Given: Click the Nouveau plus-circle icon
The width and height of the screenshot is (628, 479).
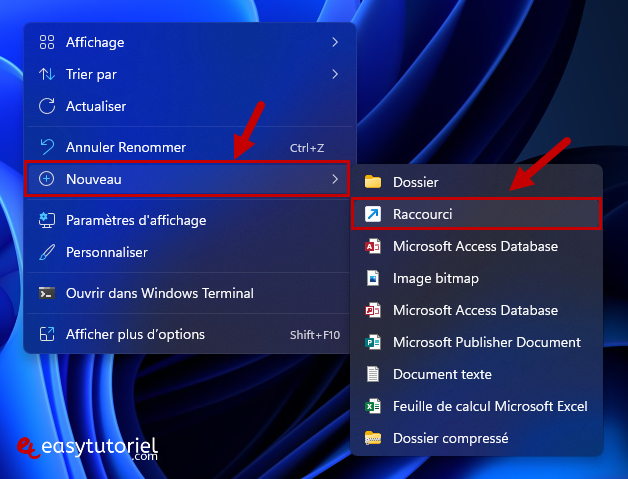Looking at the screenshot, I should pos(47,179).
